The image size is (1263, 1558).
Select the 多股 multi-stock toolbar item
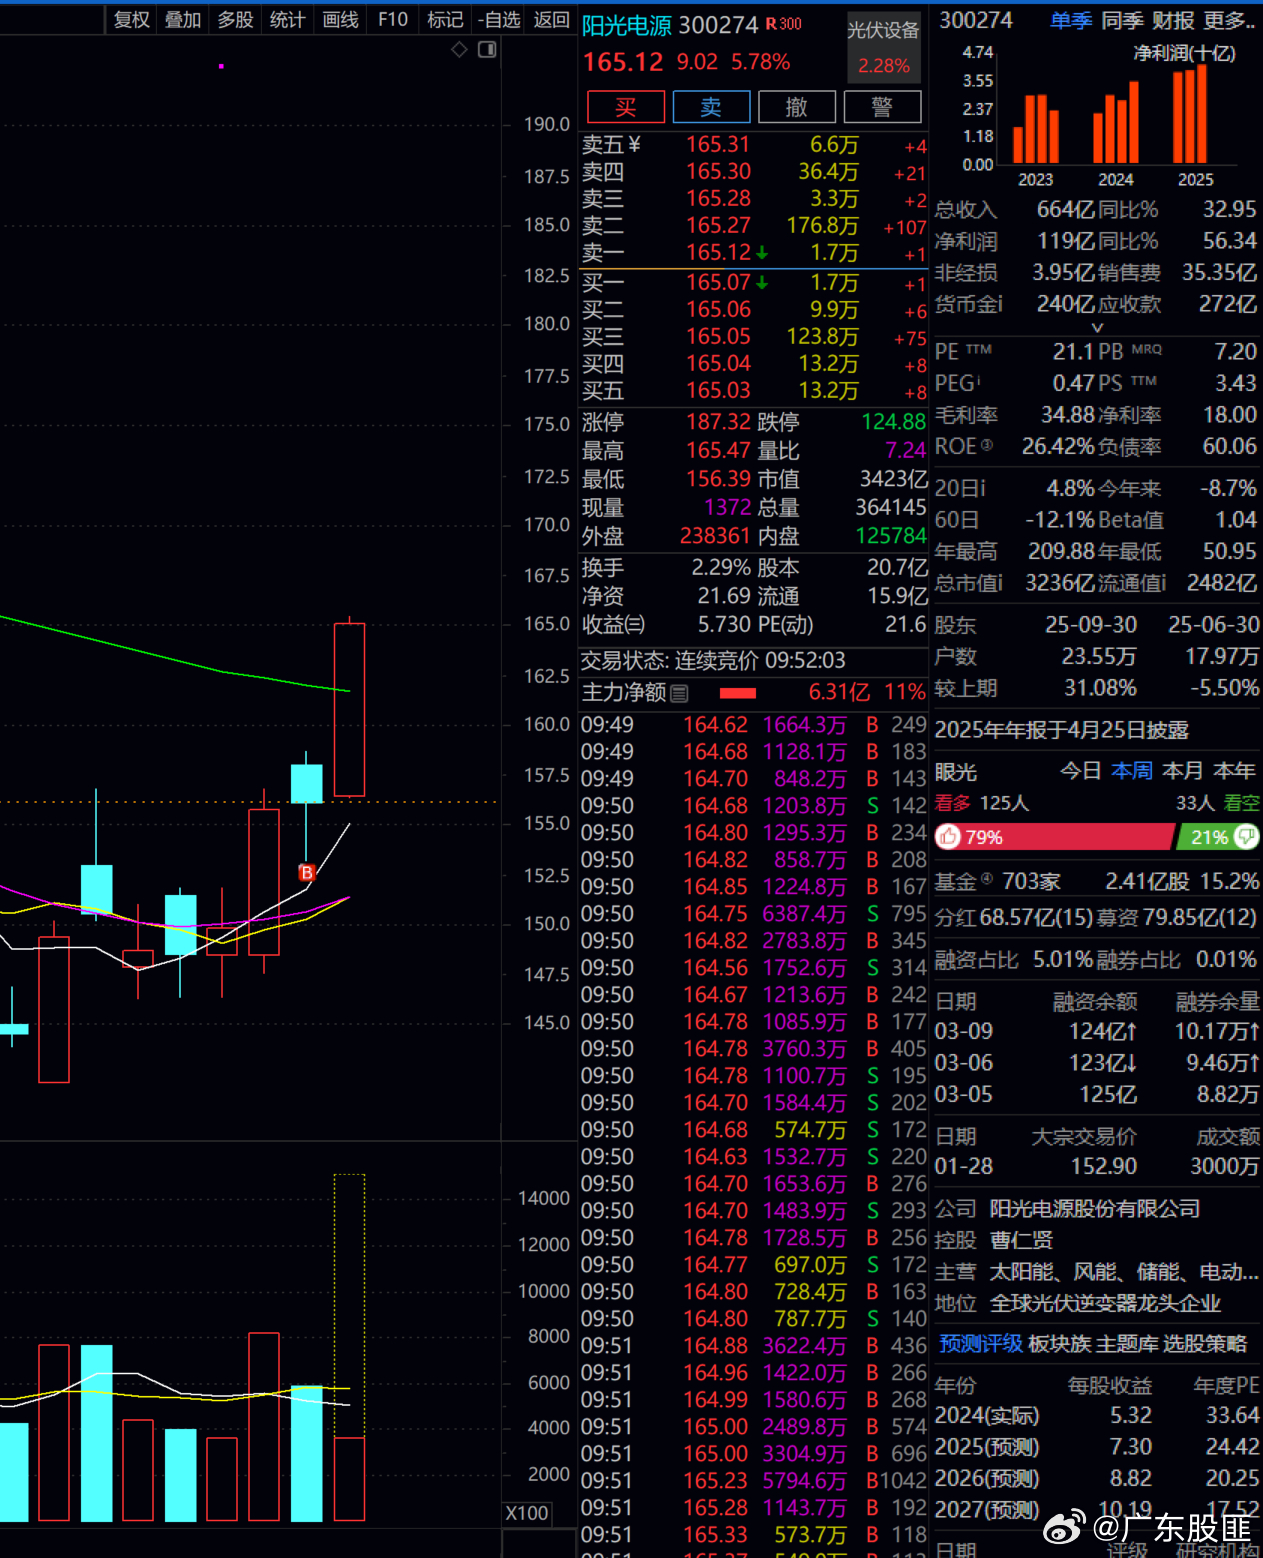235,20
